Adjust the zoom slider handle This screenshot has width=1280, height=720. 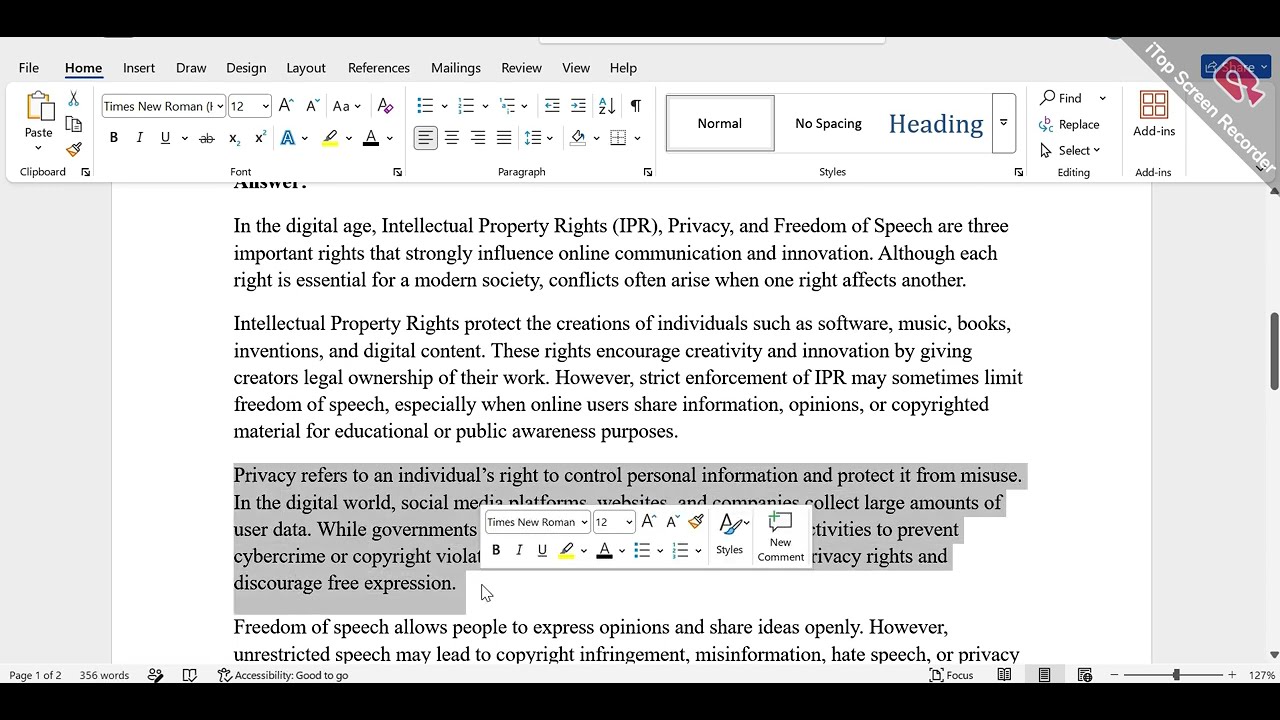point(1176,675)
